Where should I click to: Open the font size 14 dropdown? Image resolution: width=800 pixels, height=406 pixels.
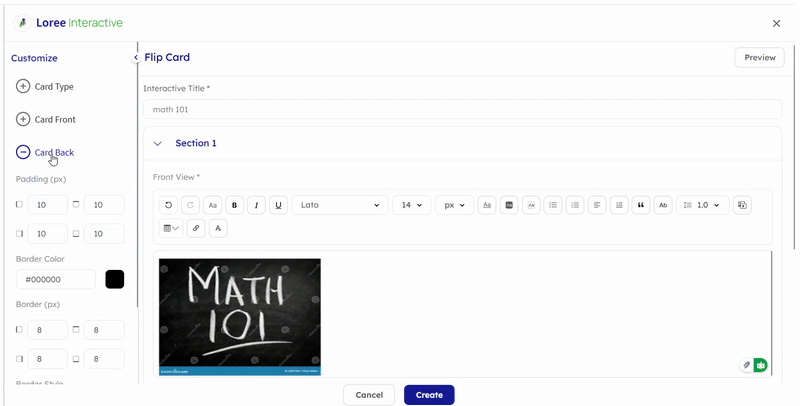click(412, 205)
